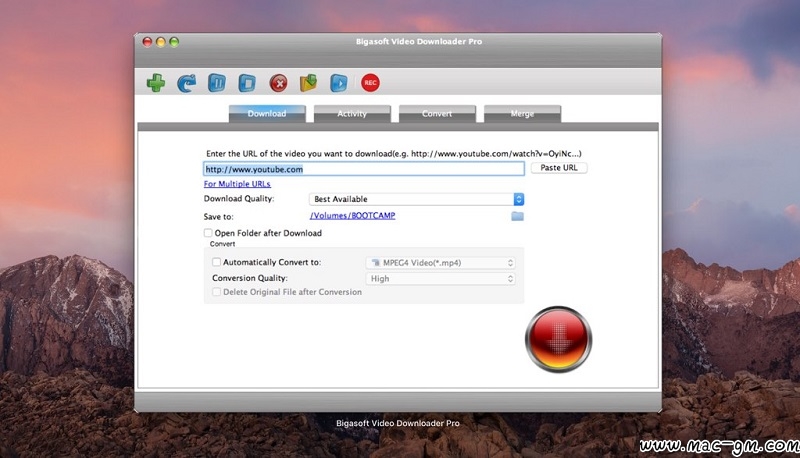Click the blue Play toolbar icon
The width and height of the screenshot is (800, 458).
(x=339, y=83)
